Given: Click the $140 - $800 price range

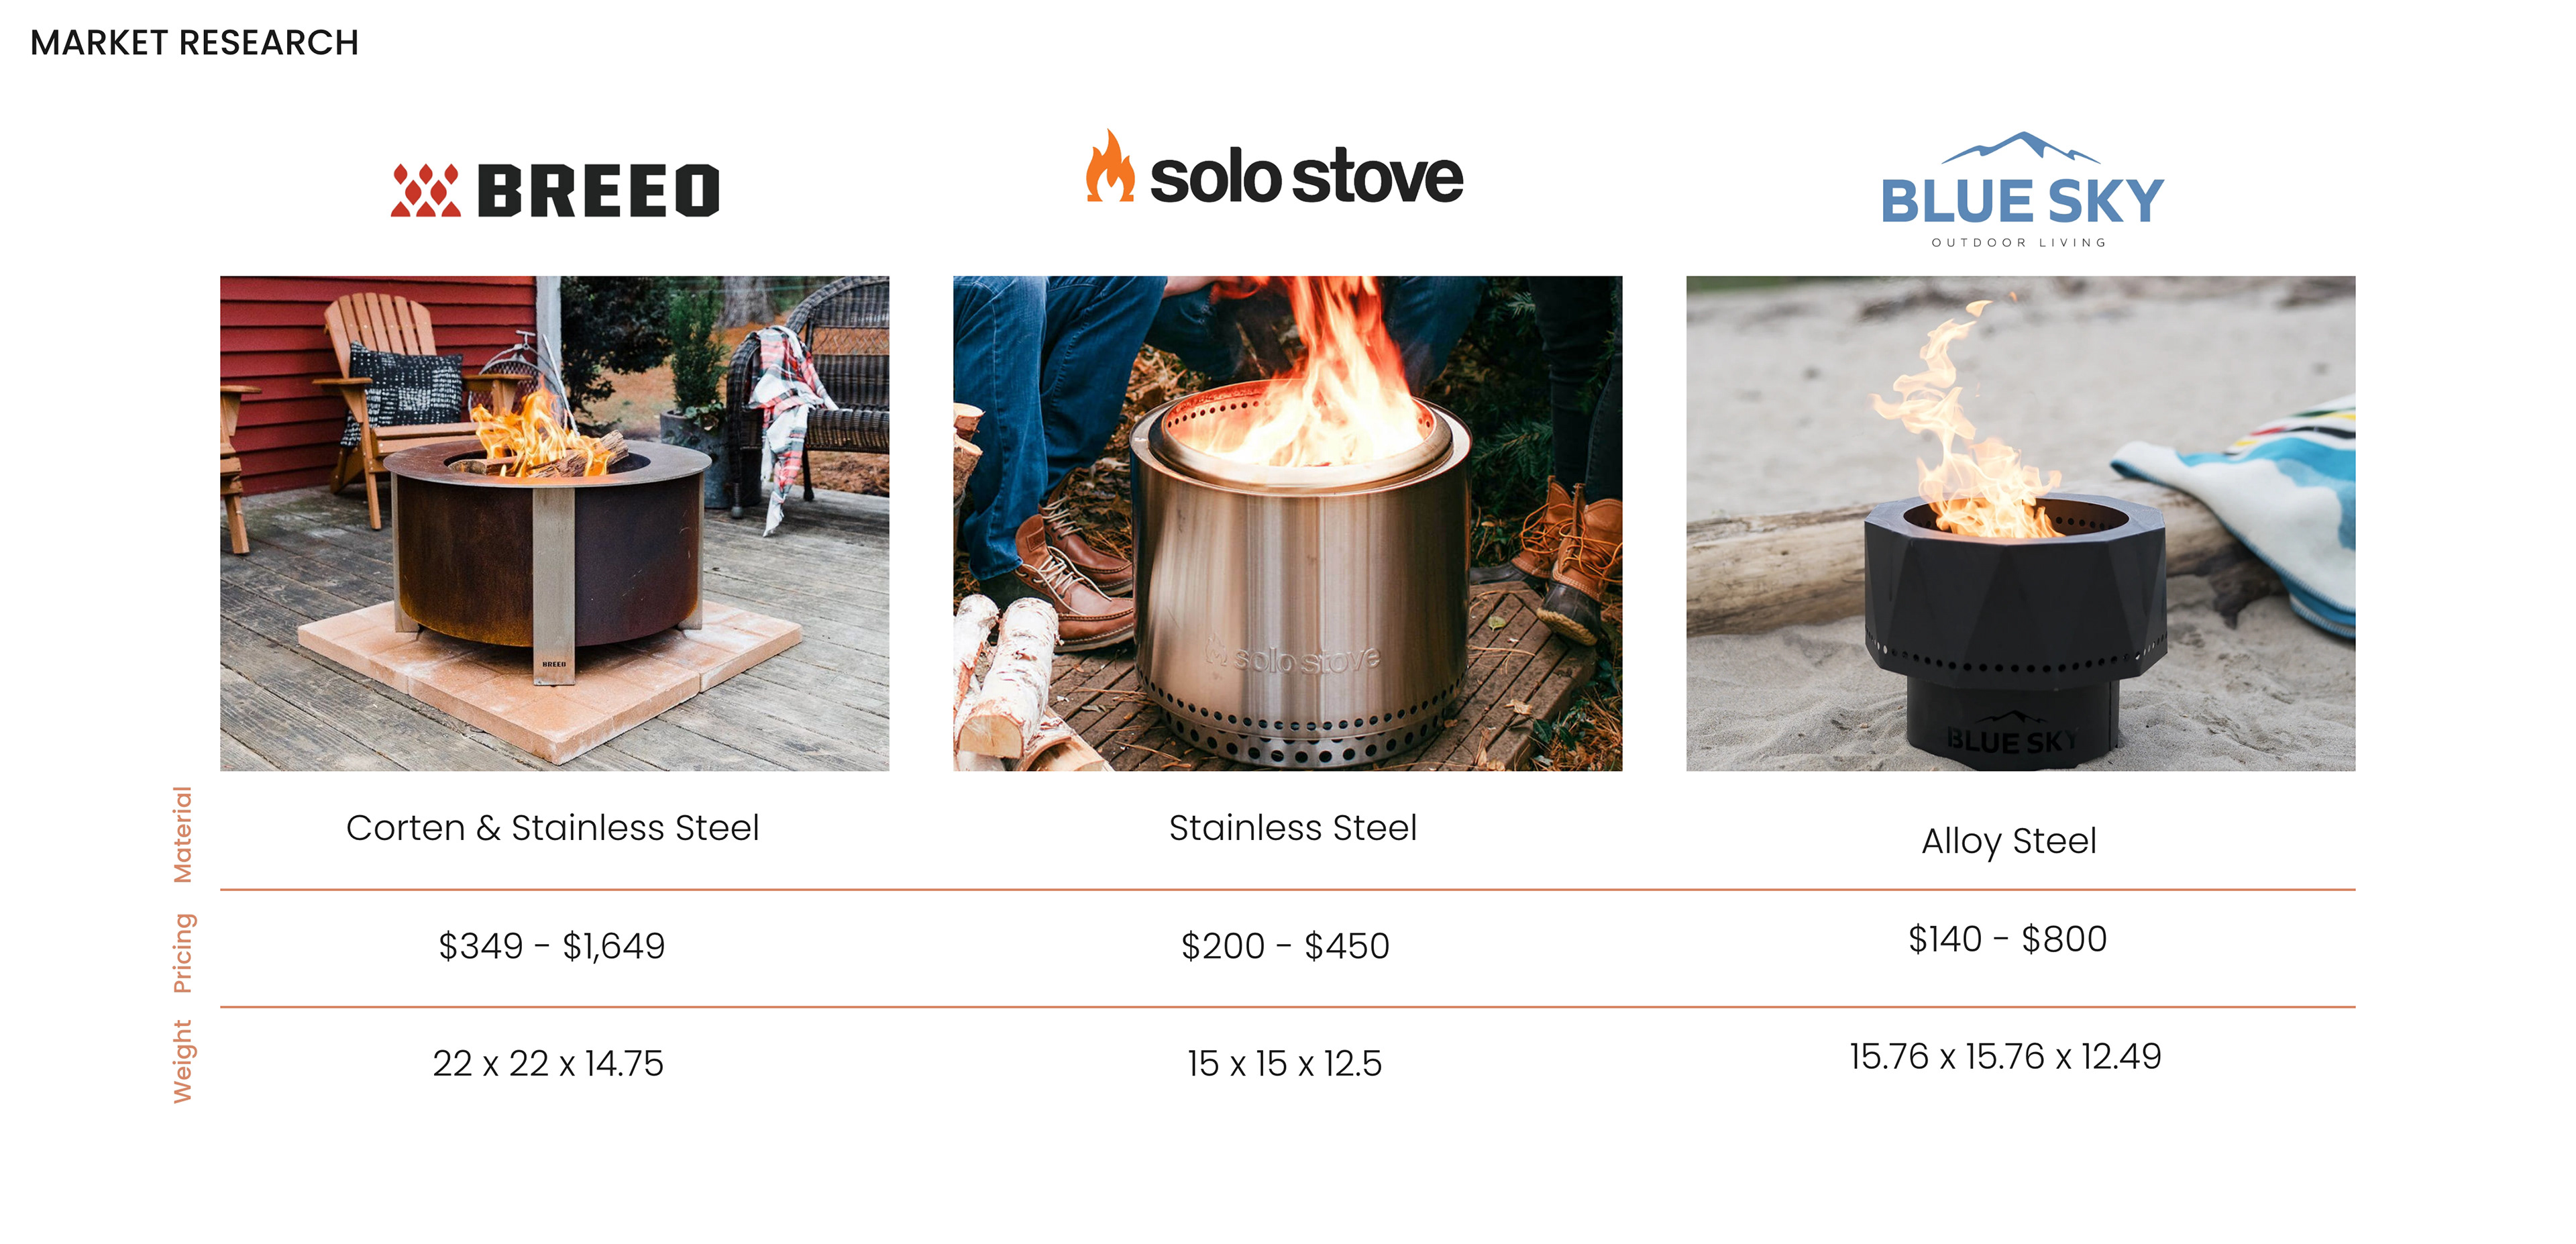Looking at the screenshot, I should (x=2007, y=939).
